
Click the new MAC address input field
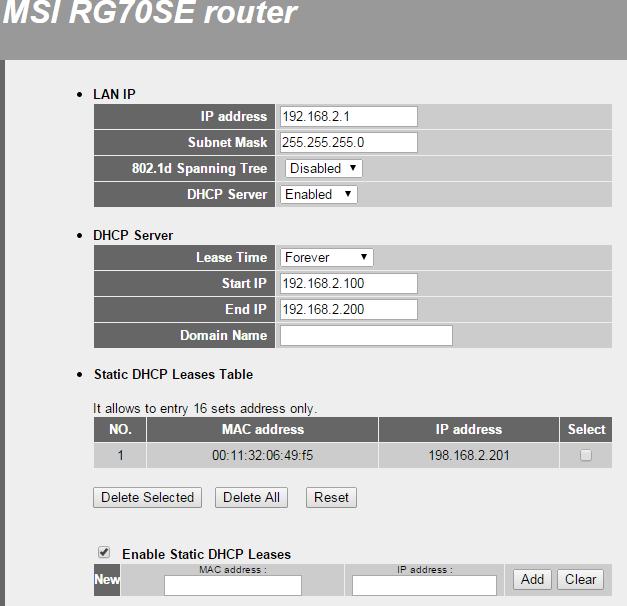click(x=233, y=585)
